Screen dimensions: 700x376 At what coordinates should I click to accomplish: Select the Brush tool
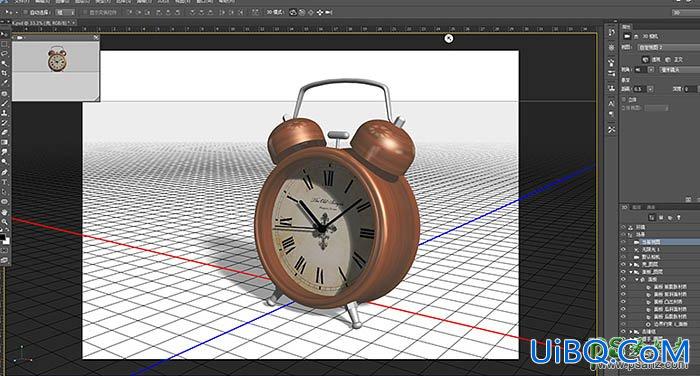(4, 103)
